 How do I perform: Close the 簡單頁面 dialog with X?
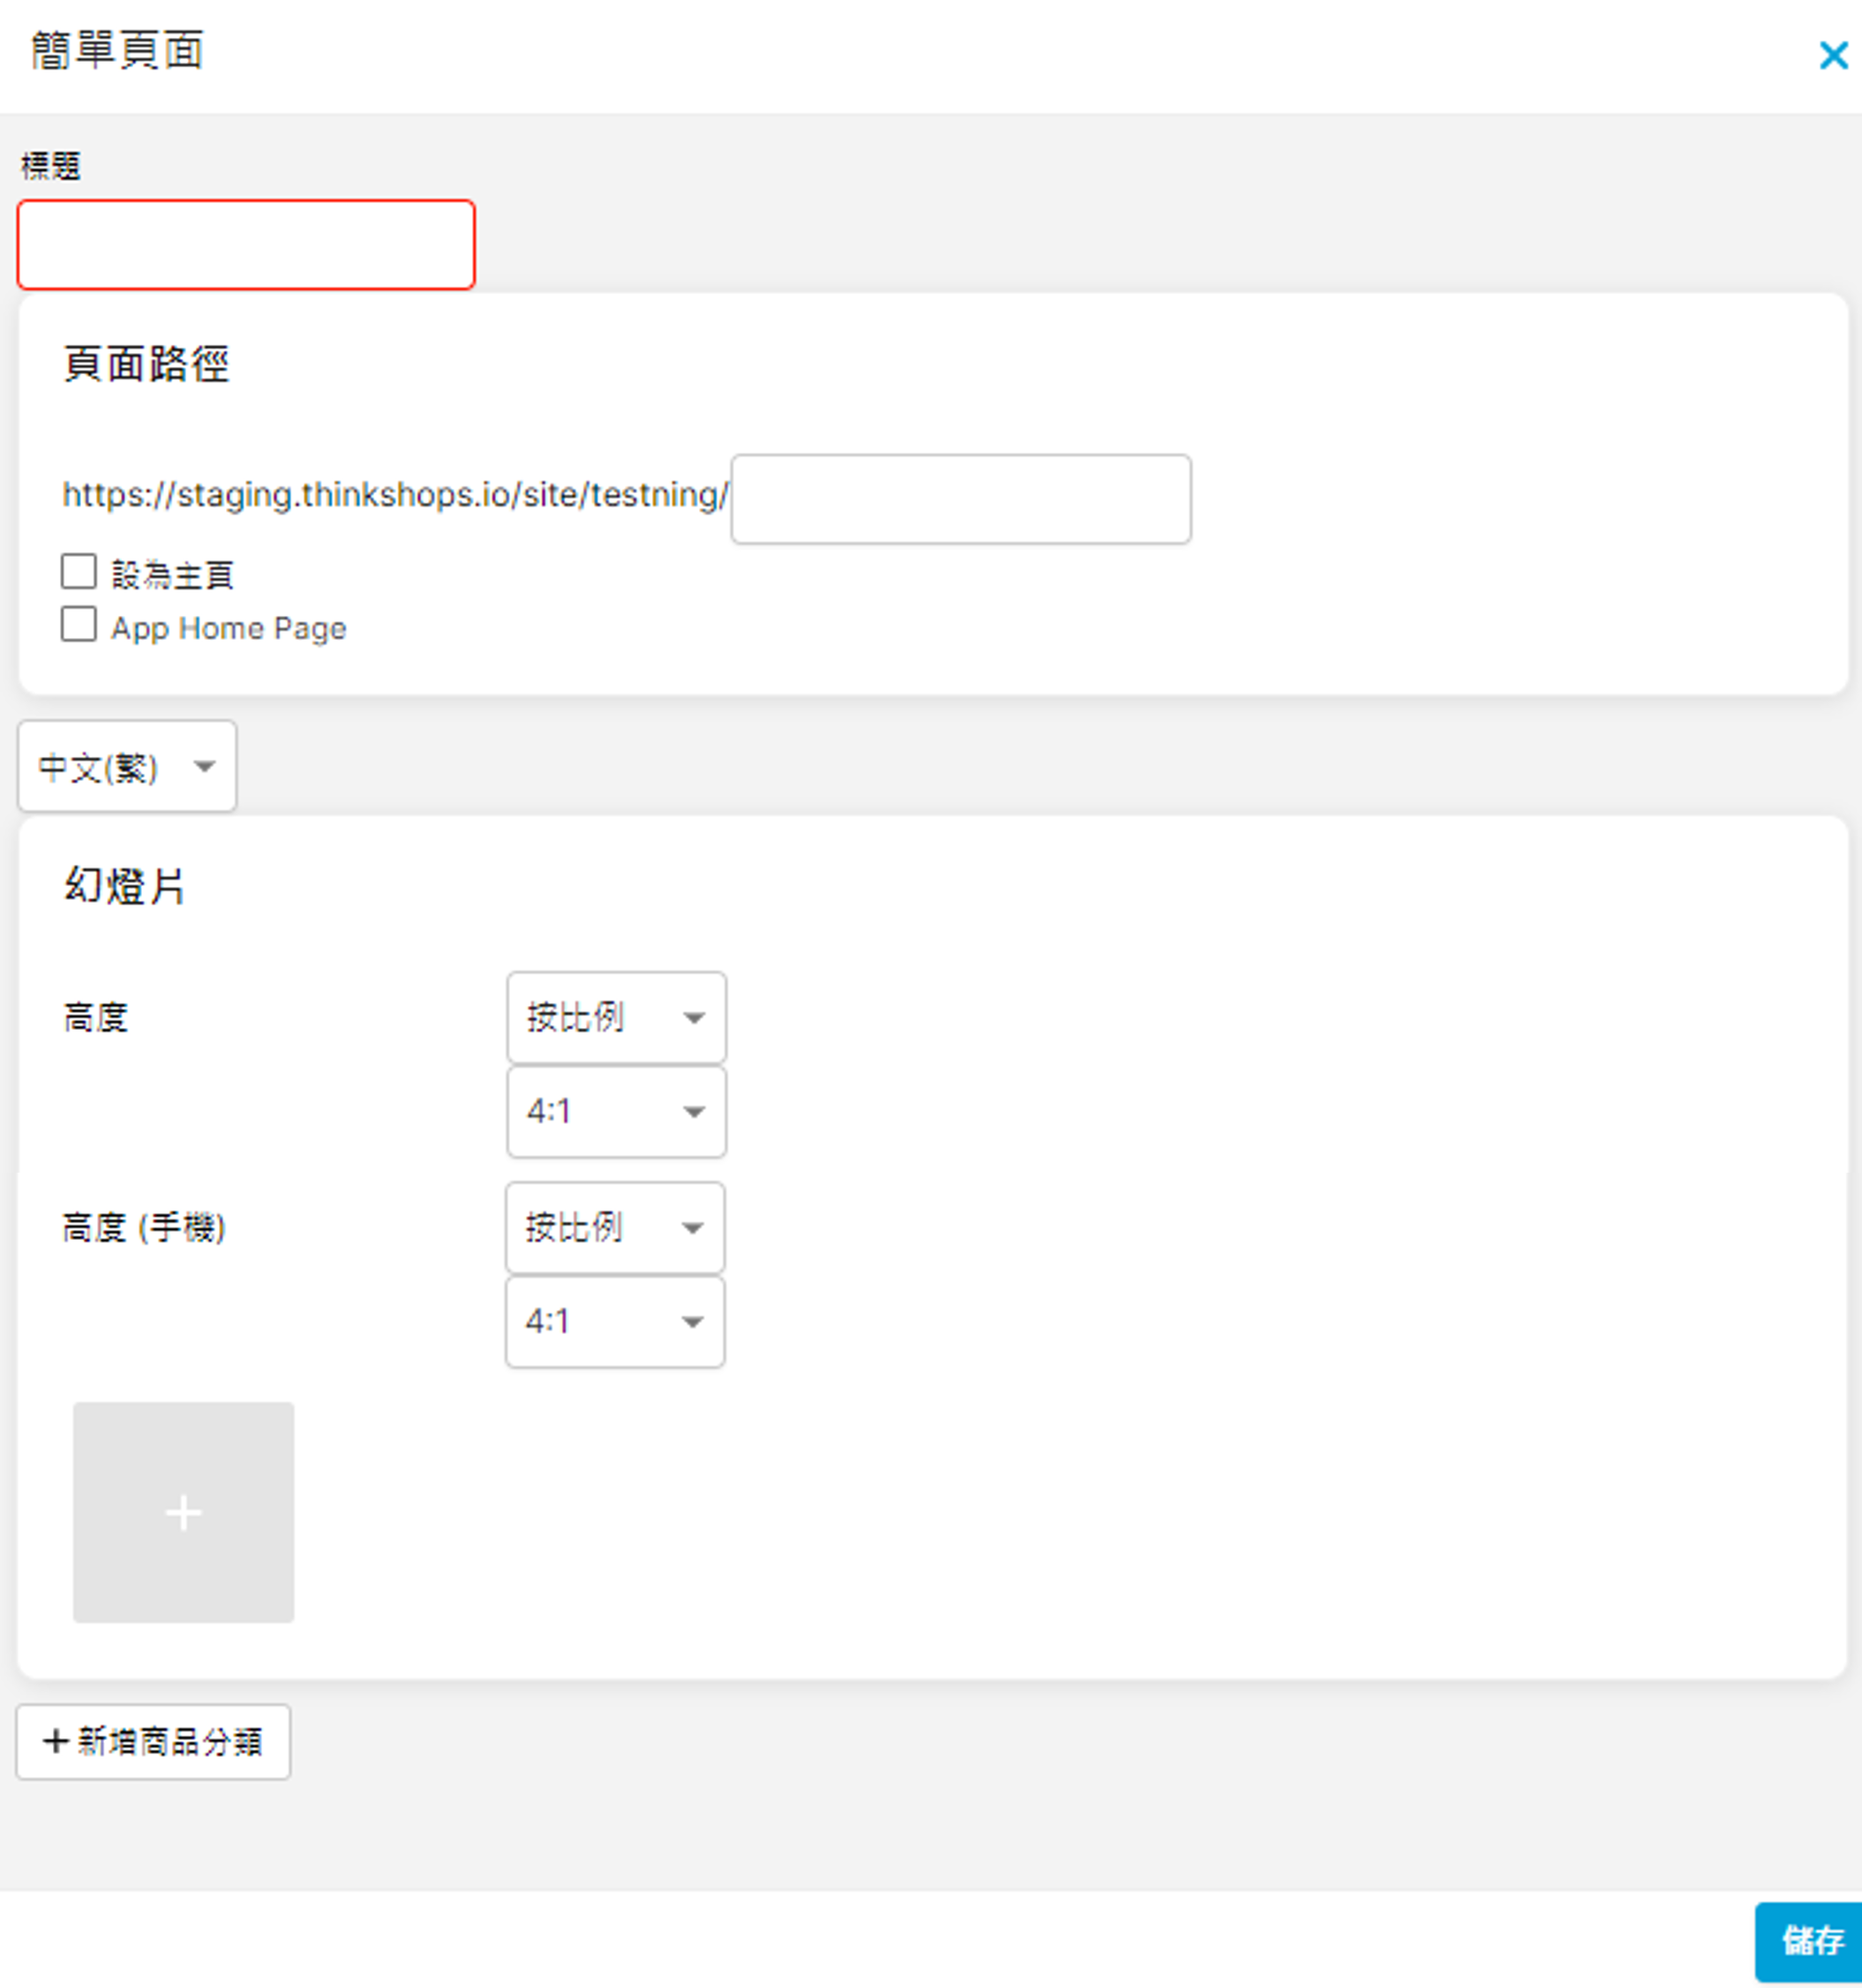1832,55
